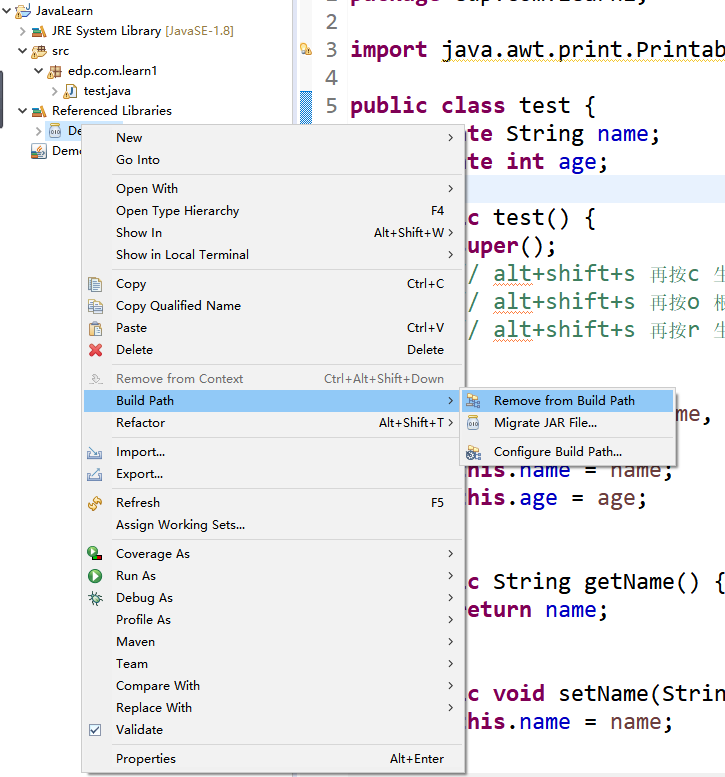Click the Debug As bug icon
Screen dimensions: 725x777
pyautogui.click(x=95, y=598)
